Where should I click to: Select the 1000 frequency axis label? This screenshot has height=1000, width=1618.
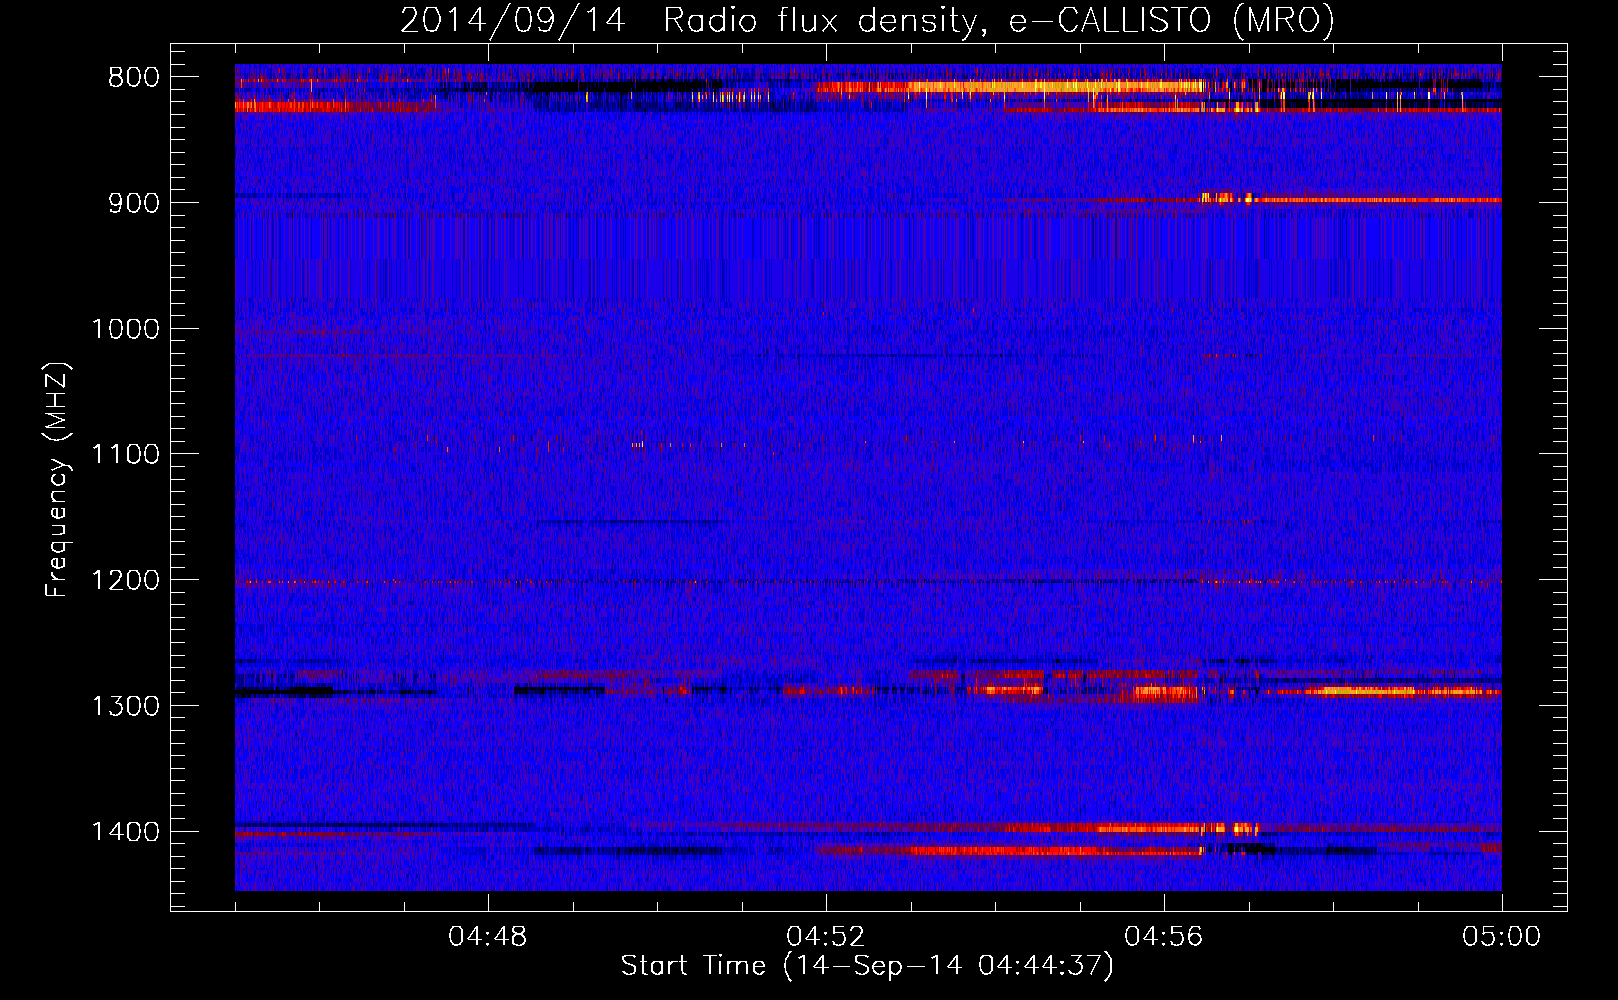[x=125, y=329]
